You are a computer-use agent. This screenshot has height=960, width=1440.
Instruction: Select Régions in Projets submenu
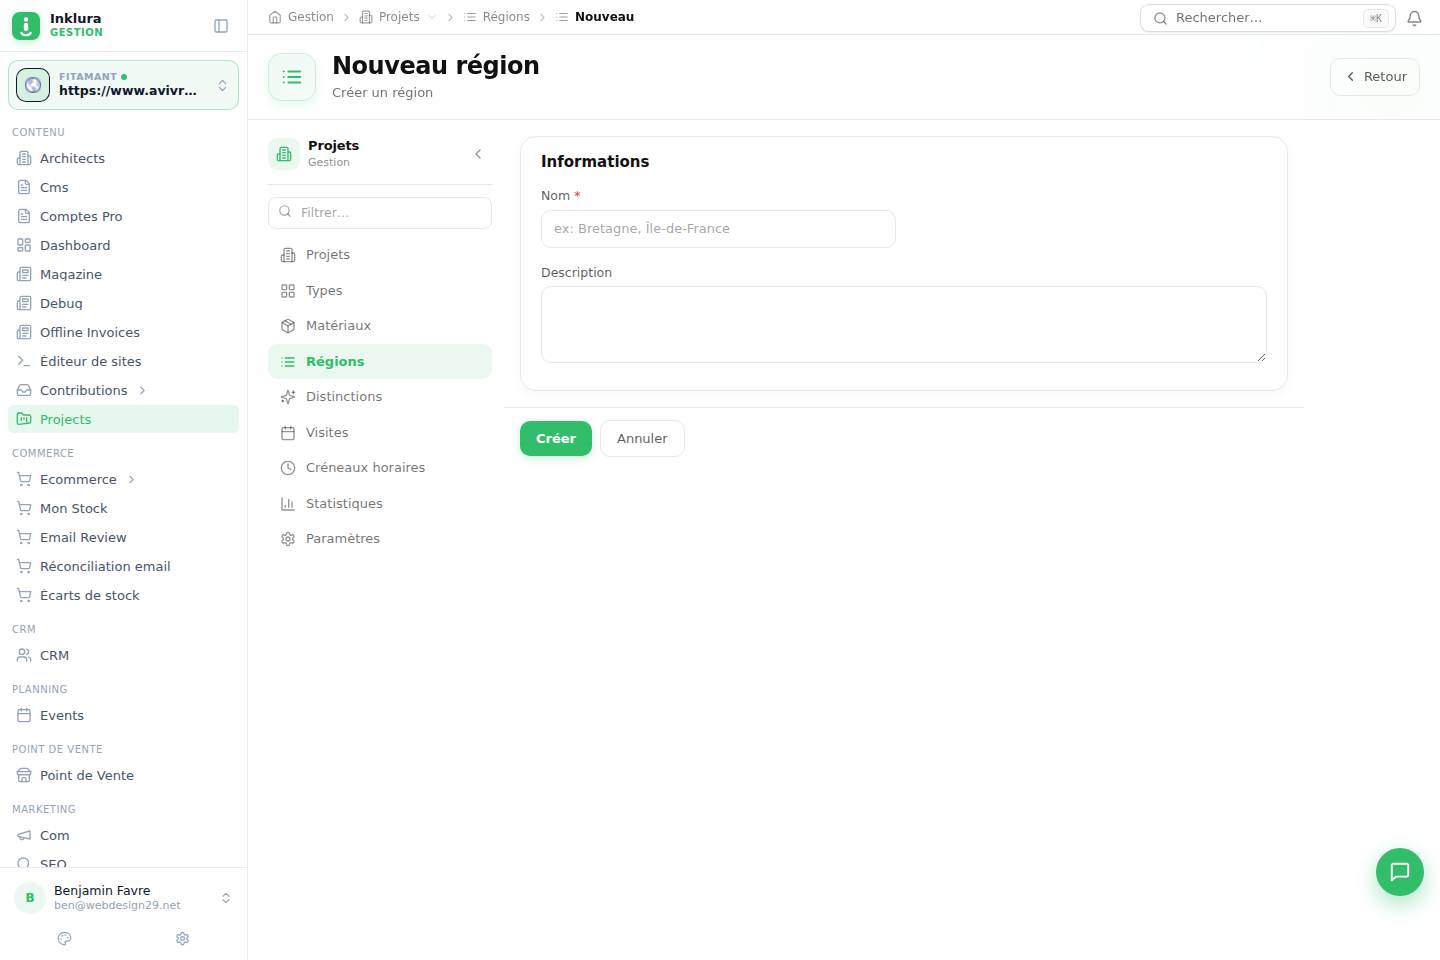[380, 362]
